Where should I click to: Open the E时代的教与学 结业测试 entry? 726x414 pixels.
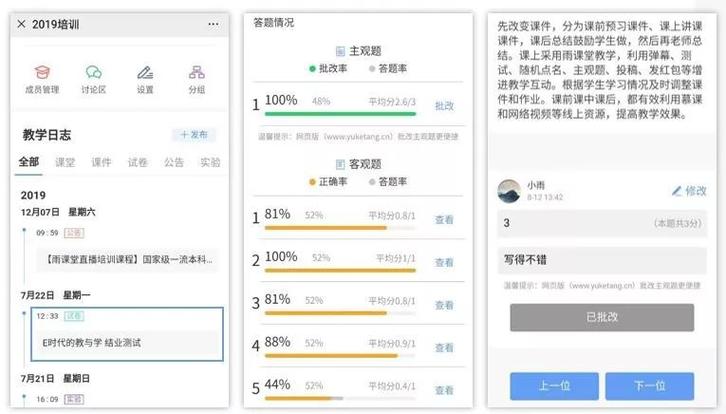pyautogui.click(x=127, y=334)
